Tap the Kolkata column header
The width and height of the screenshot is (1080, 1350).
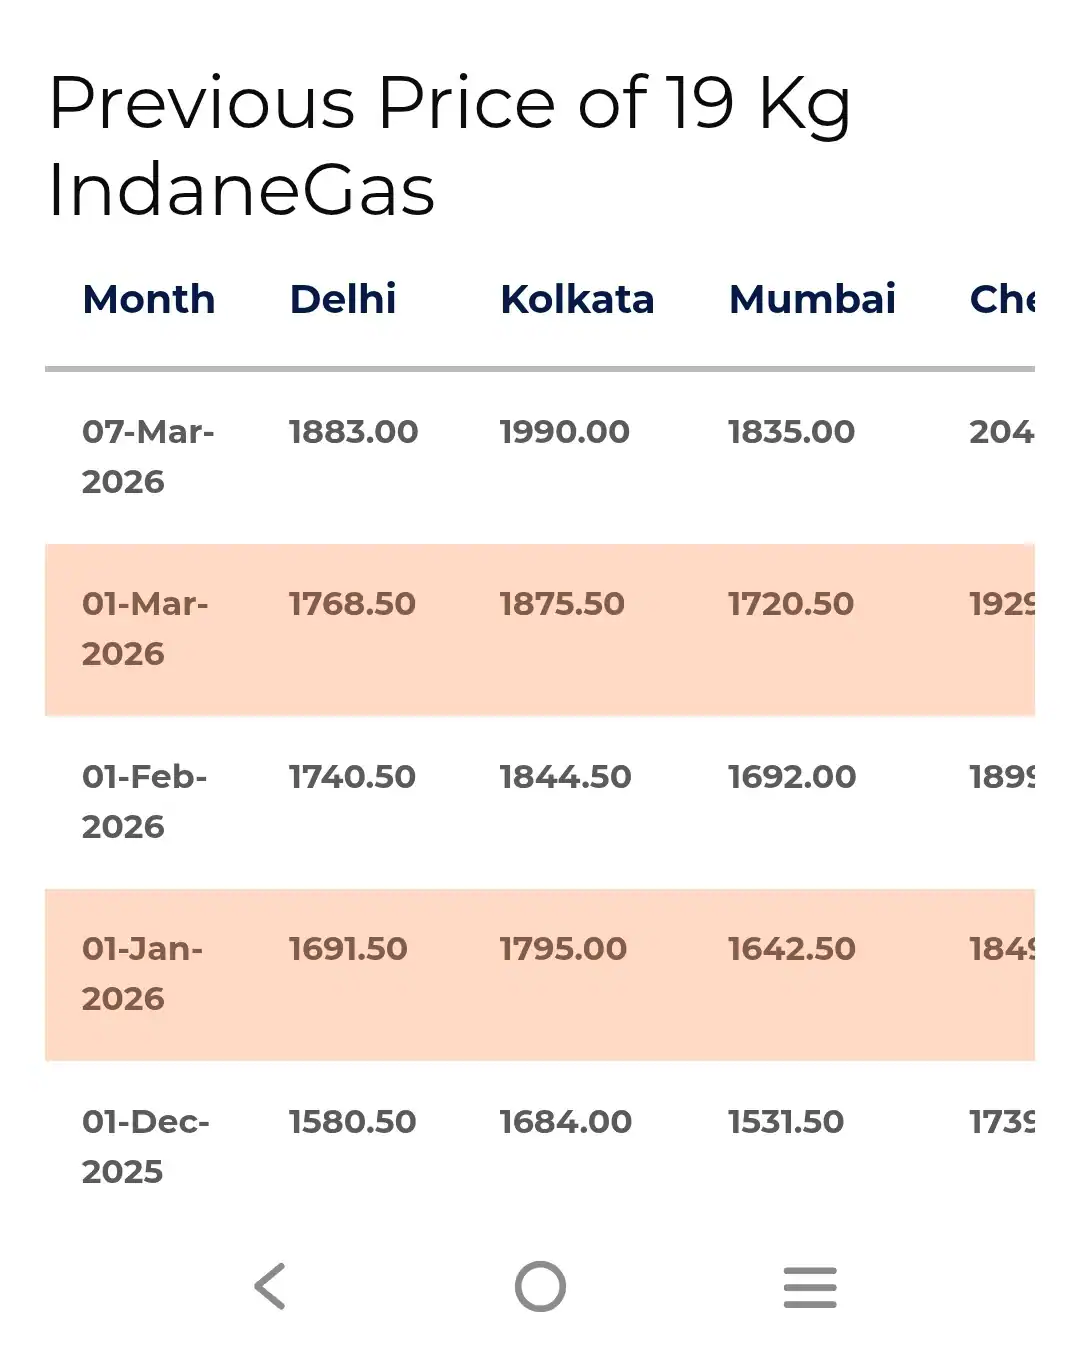(x=577, y=299)
